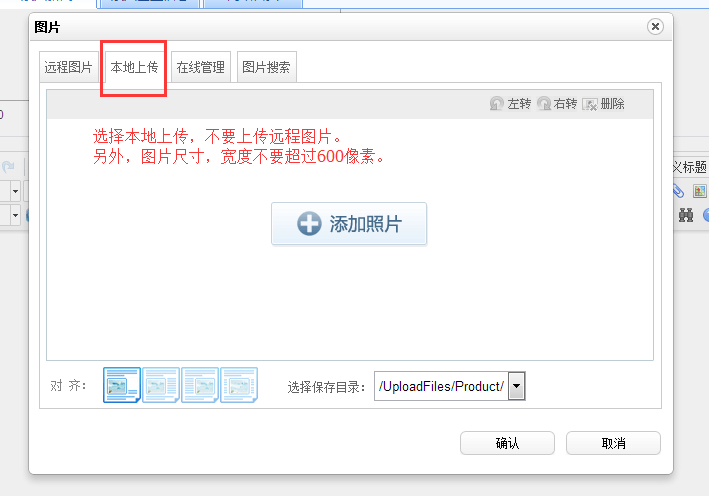Select the first alignment icon
Screen dimensions: 709x496
(121, 385)
